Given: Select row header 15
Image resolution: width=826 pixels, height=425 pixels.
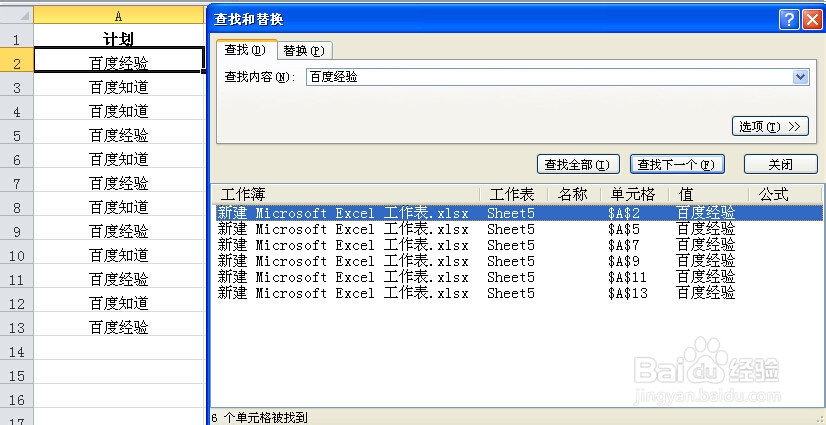Looking at the screenshot, I should click(16, 373).
